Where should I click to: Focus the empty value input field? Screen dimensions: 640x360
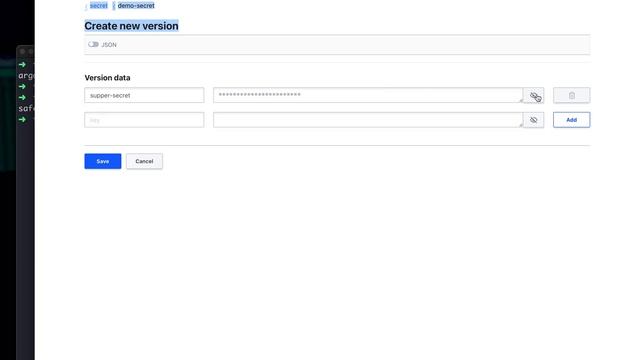(x=368, y=120)
